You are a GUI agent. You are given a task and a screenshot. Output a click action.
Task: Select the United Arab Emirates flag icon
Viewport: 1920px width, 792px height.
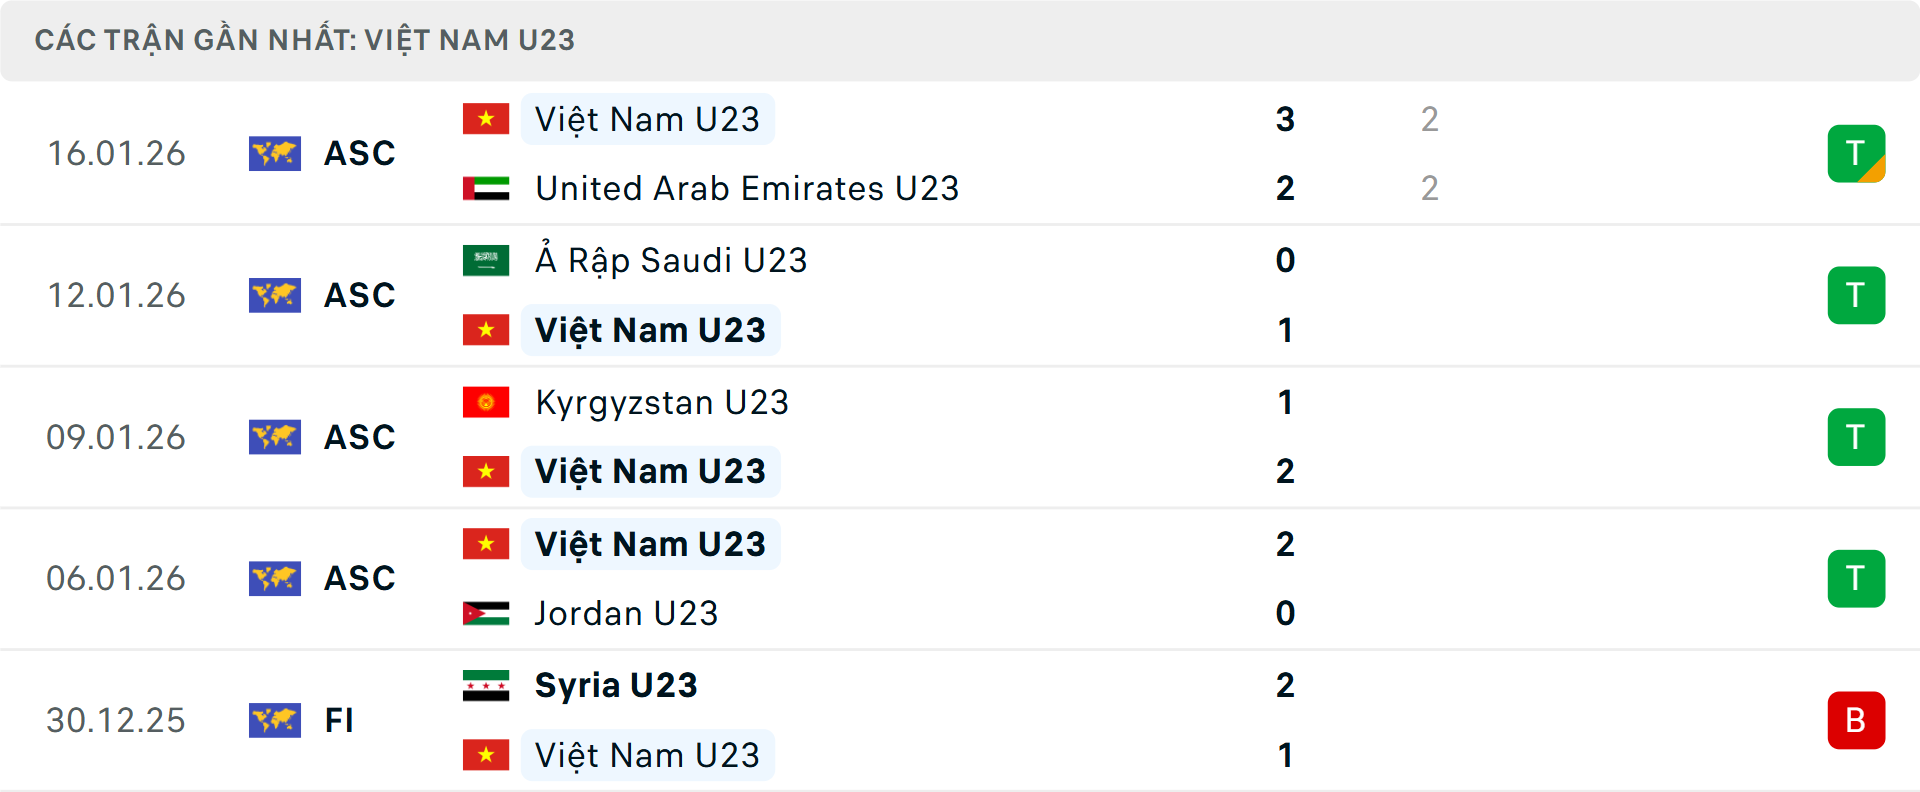point(486,188)
